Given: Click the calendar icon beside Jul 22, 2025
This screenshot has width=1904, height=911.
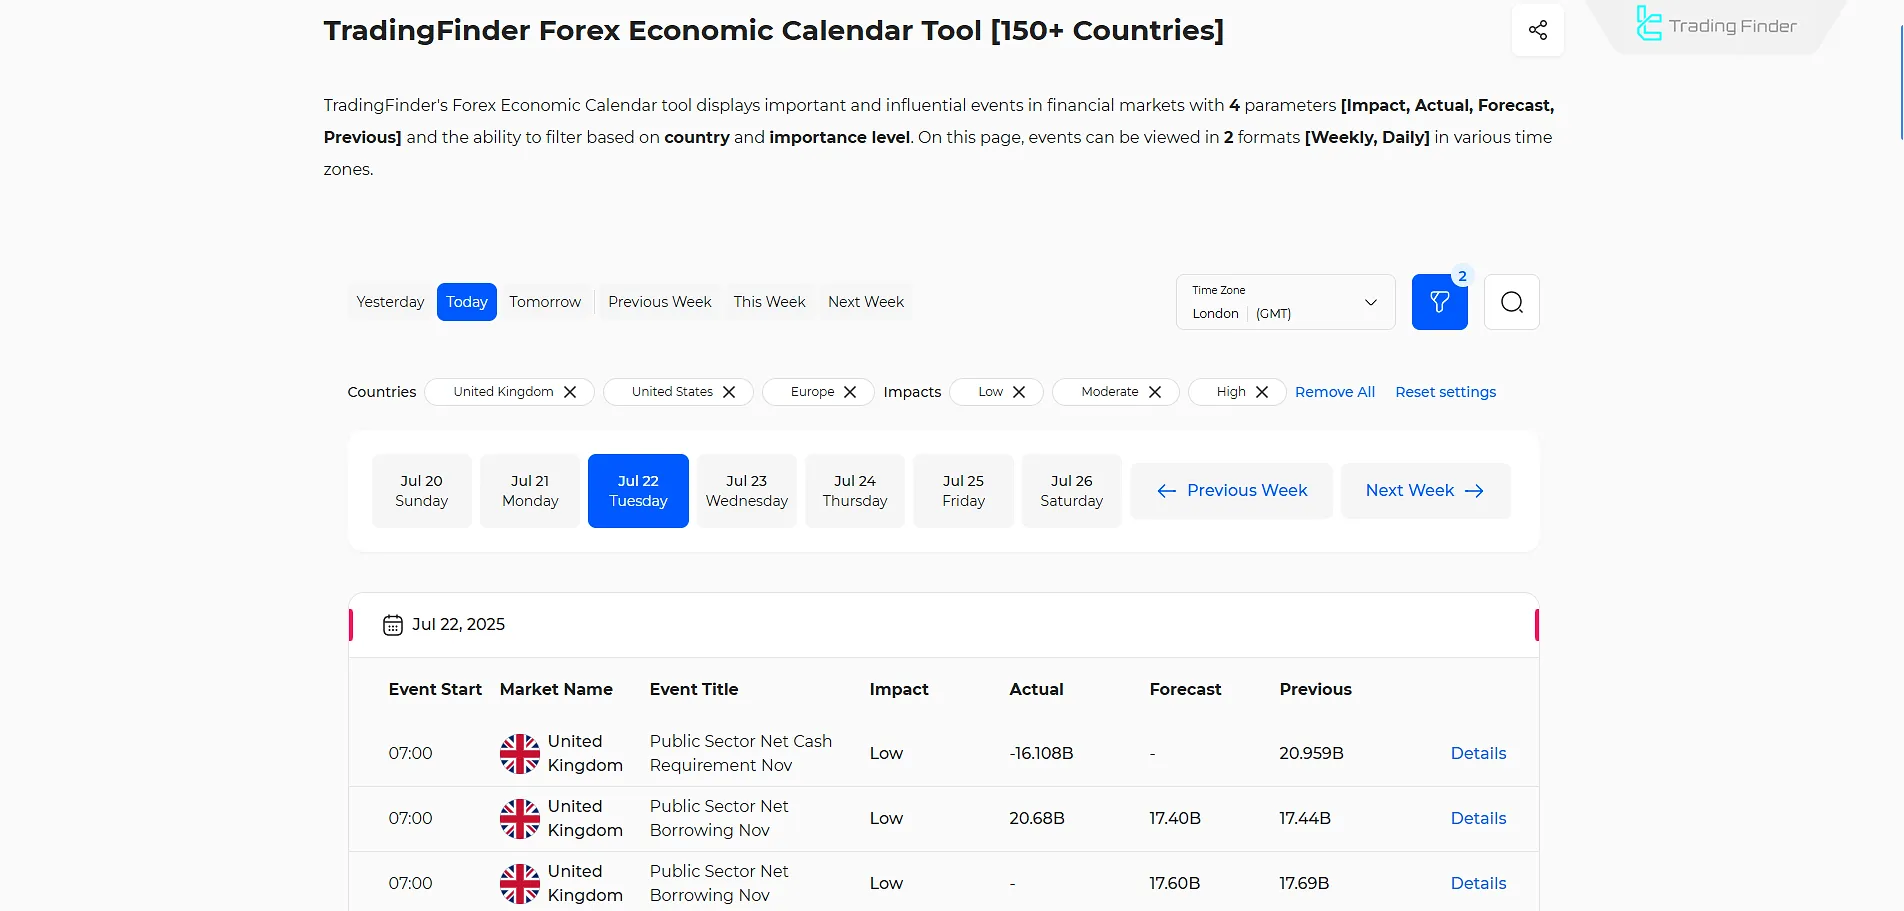Looking at the screenshot, I should coord(393,625).
